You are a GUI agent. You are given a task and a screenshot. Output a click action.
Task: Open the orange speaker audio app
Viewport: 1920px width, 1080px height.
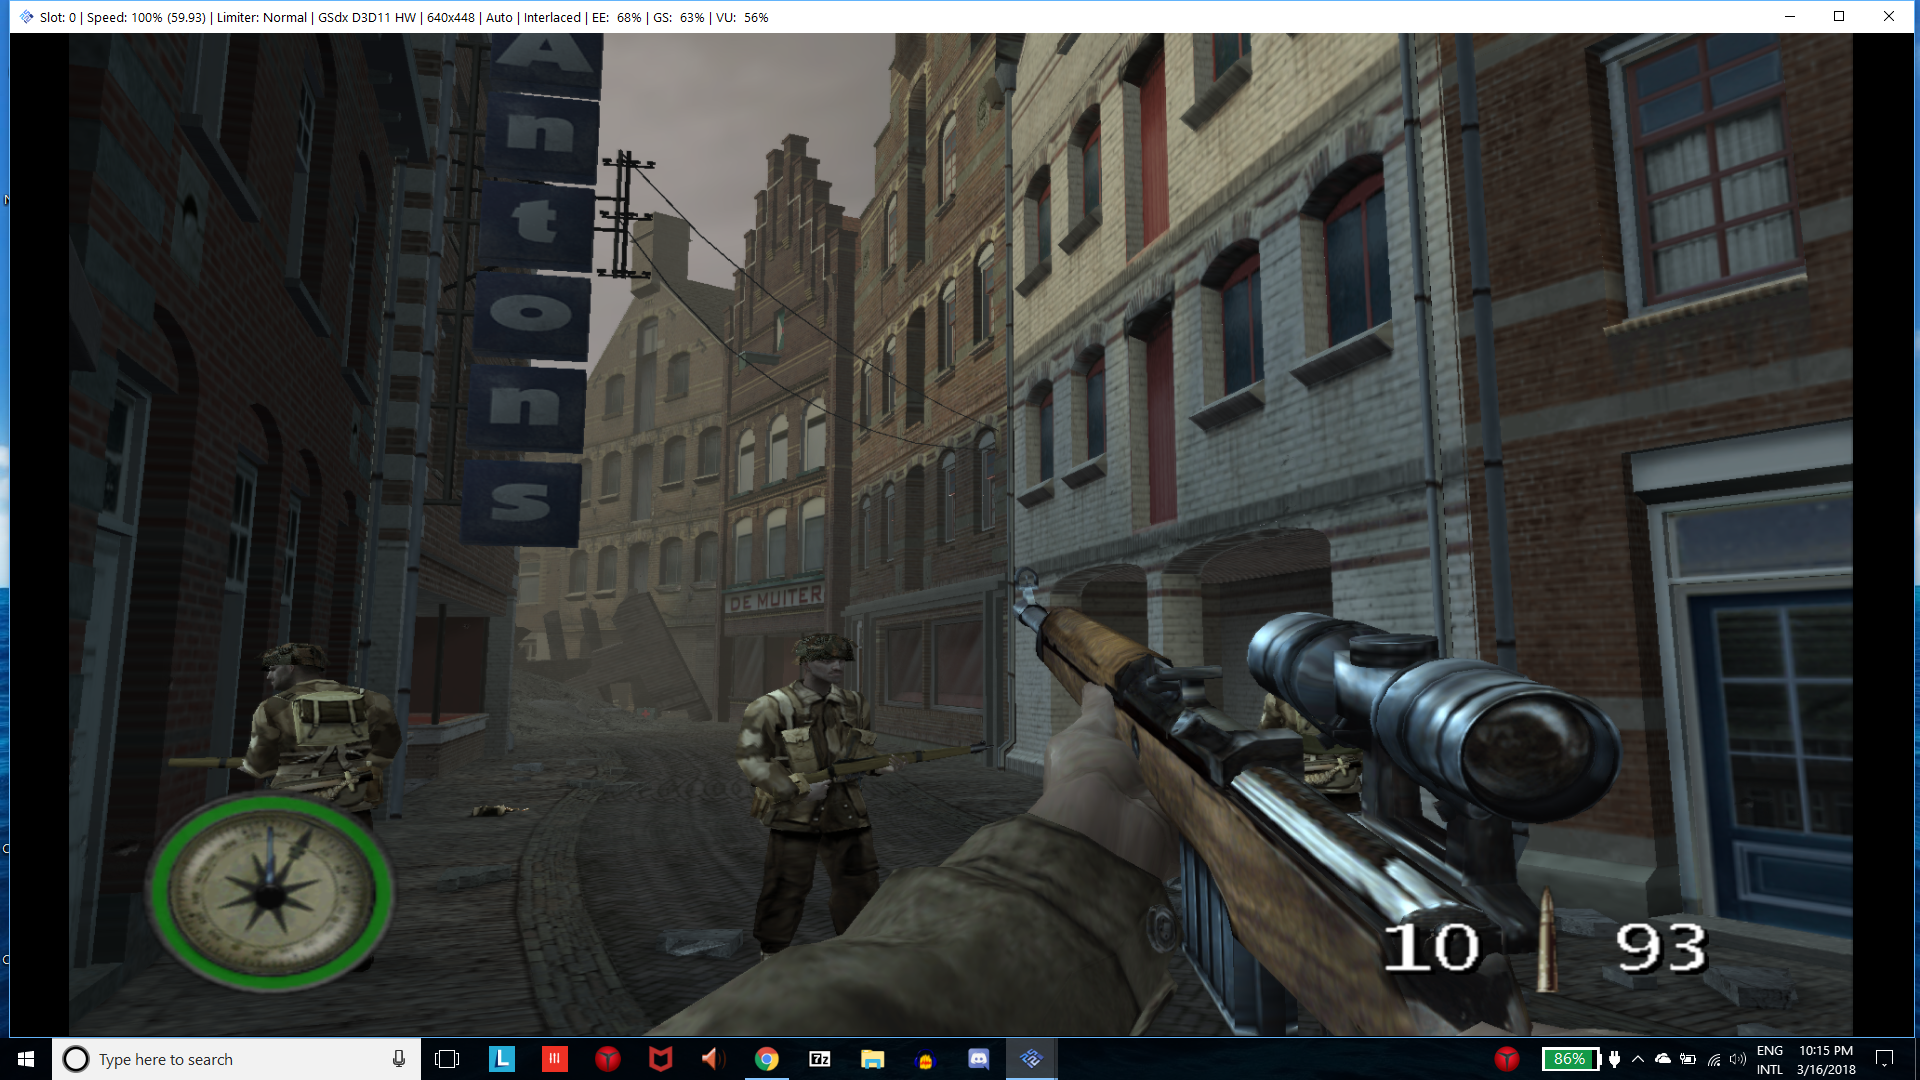tap(713, 1059)
